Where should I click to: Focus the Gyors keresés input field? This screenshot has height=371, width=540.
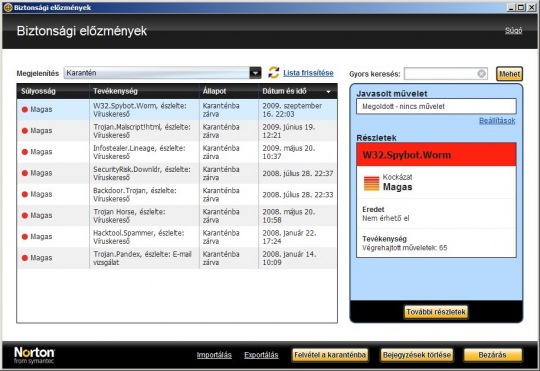click(x=441, y=73)
